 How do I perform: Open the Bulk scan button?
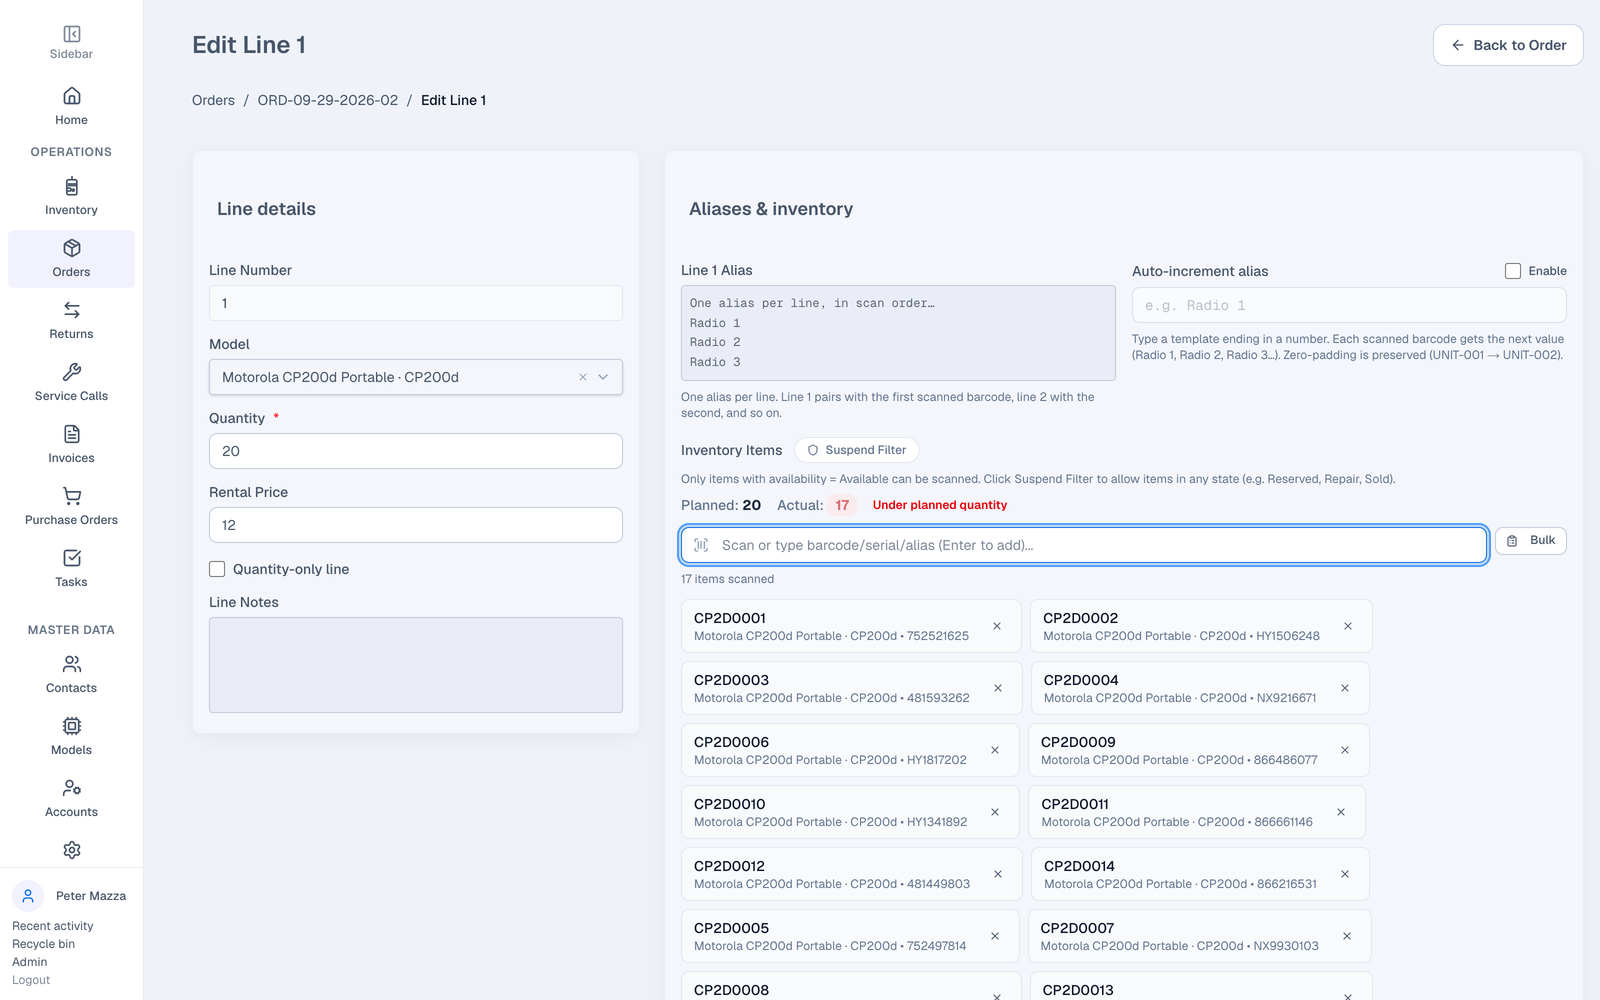tap(1531, 541)
